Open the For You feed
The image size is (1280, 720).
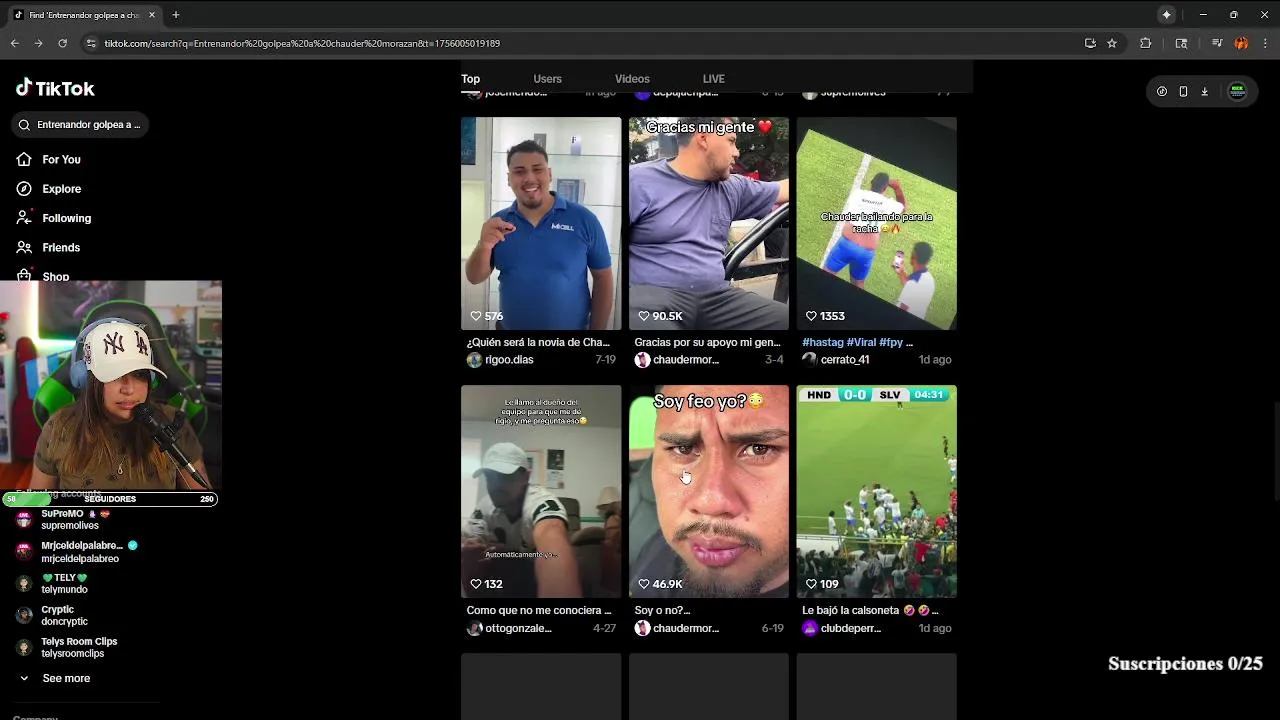tap(61, 159)
